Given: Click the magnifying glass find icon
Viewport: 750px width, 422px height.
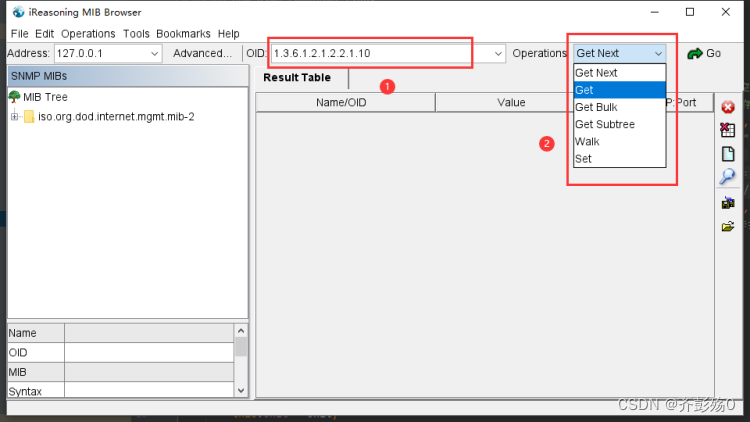Looking at the screenshot, I should click(728, 177).
